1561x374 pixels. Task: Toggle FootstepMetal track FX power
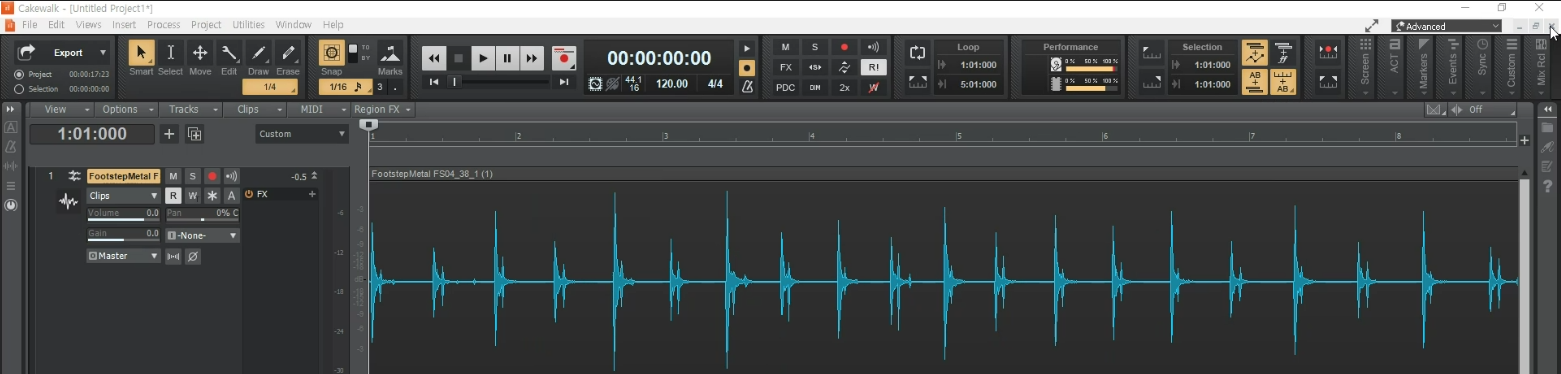tap(249, 194)
